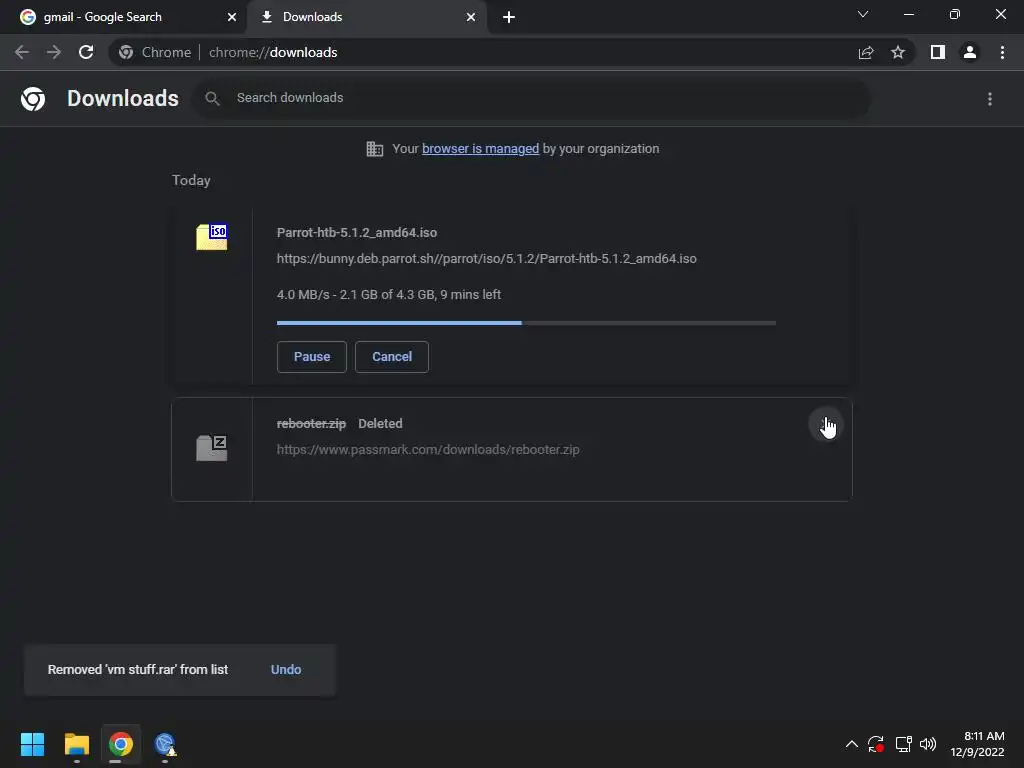The image size is (1024, 768).
Task: Open the Windows Start menu
Action: [32, 744]
